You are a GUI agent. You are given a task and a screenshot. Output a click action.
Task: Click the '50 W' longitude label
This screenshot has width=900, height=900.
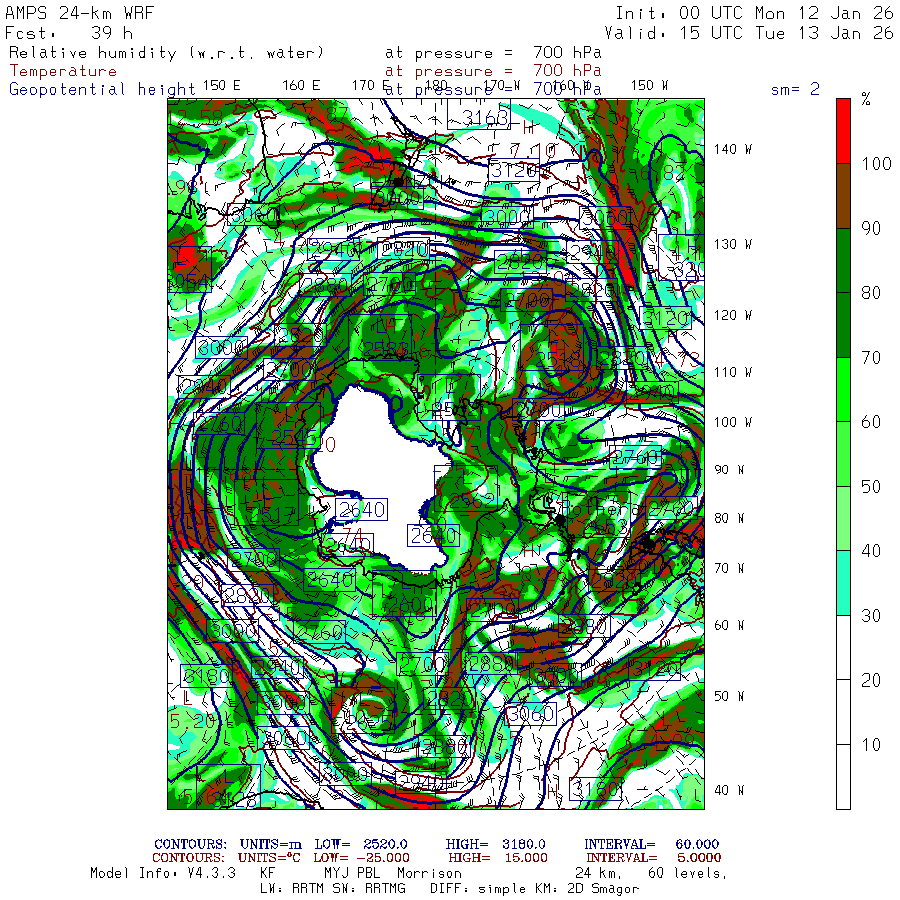click(x=729, y=696)
